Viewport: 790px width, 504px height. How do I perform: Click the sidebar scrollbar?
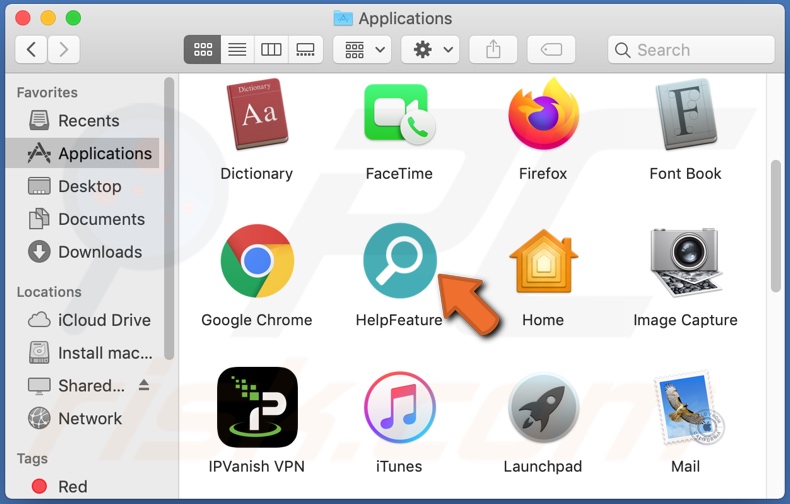[169, 218]
